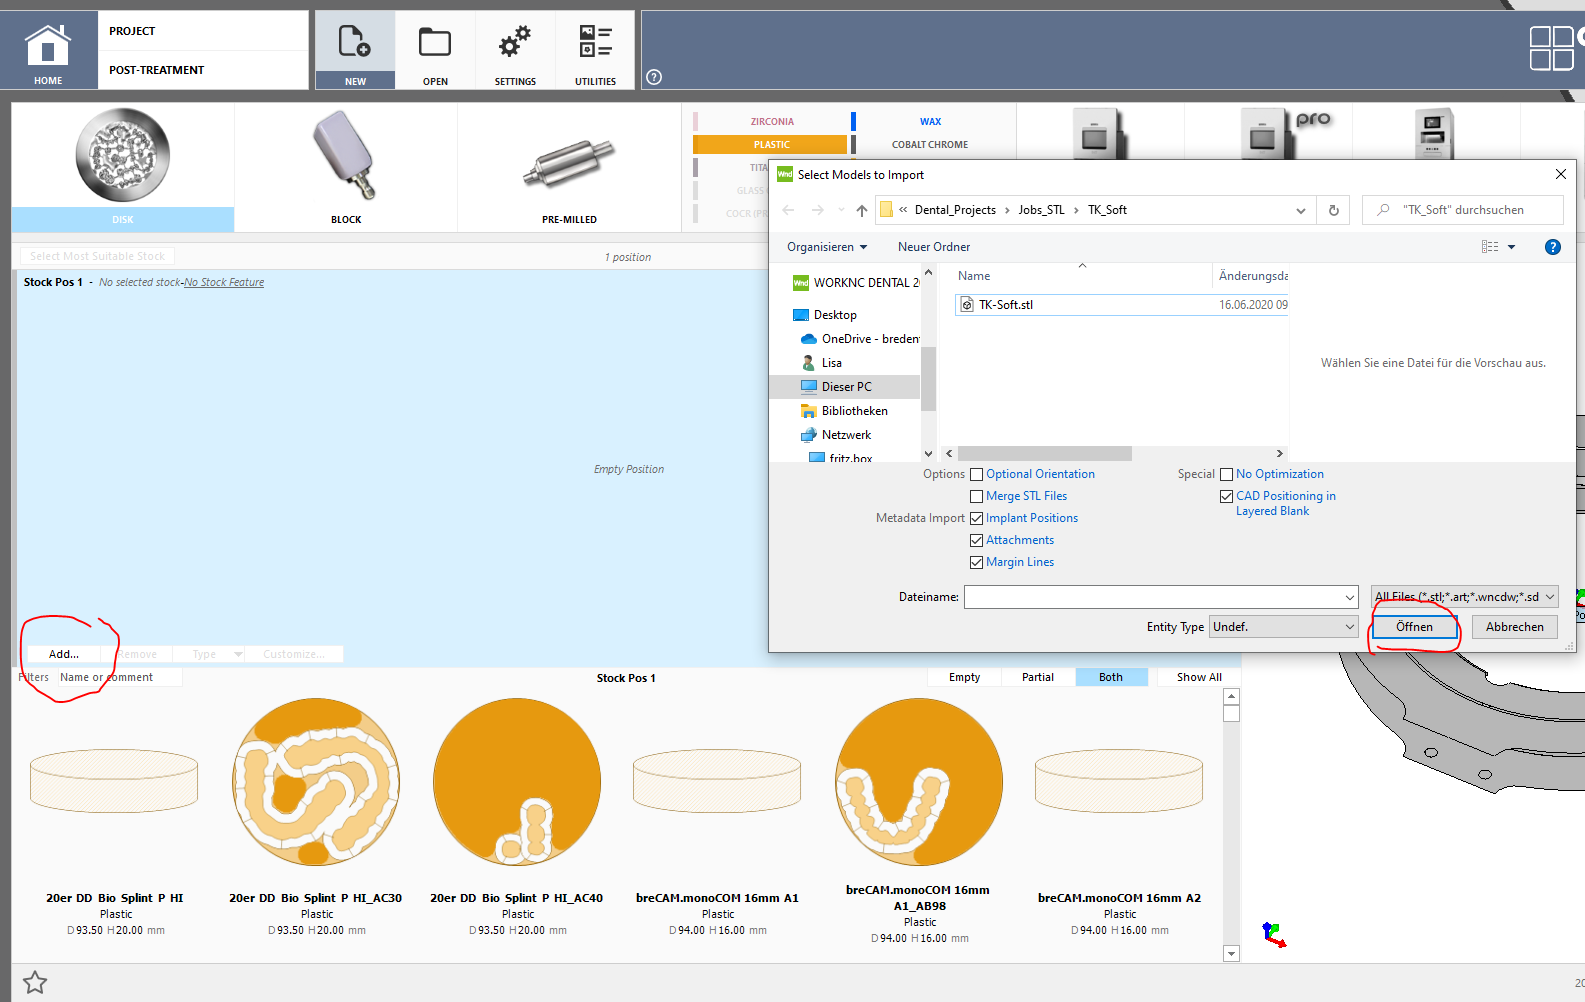This screenshot has width=1585, height=1002.
Task: Navigate back in the file dialog
Action: (x=788, y=210)
